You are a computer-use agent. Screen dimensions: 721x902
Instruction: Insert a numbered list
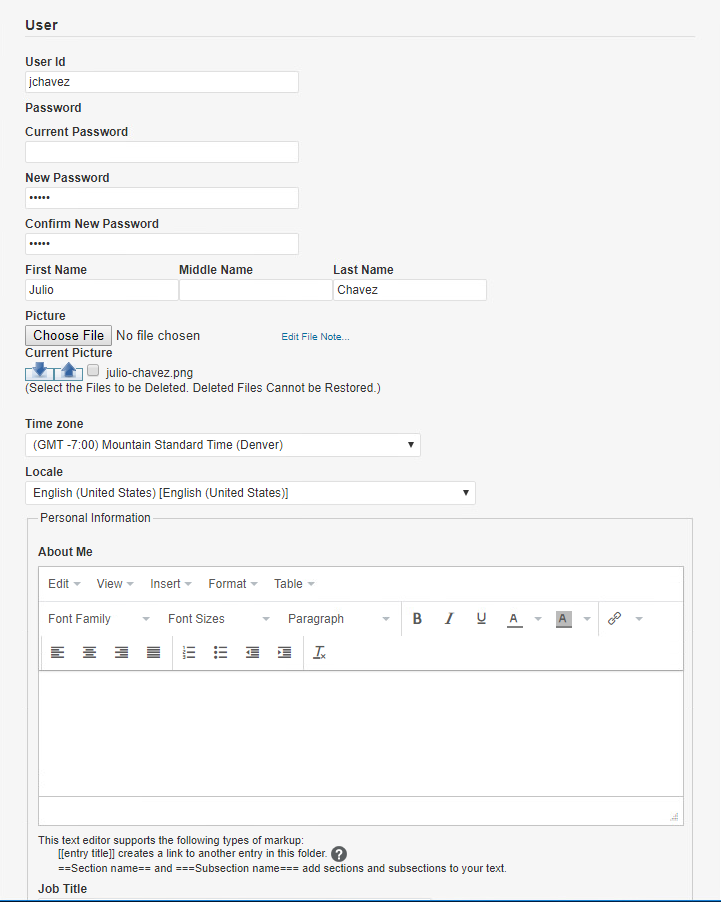[x=189, y=652]
